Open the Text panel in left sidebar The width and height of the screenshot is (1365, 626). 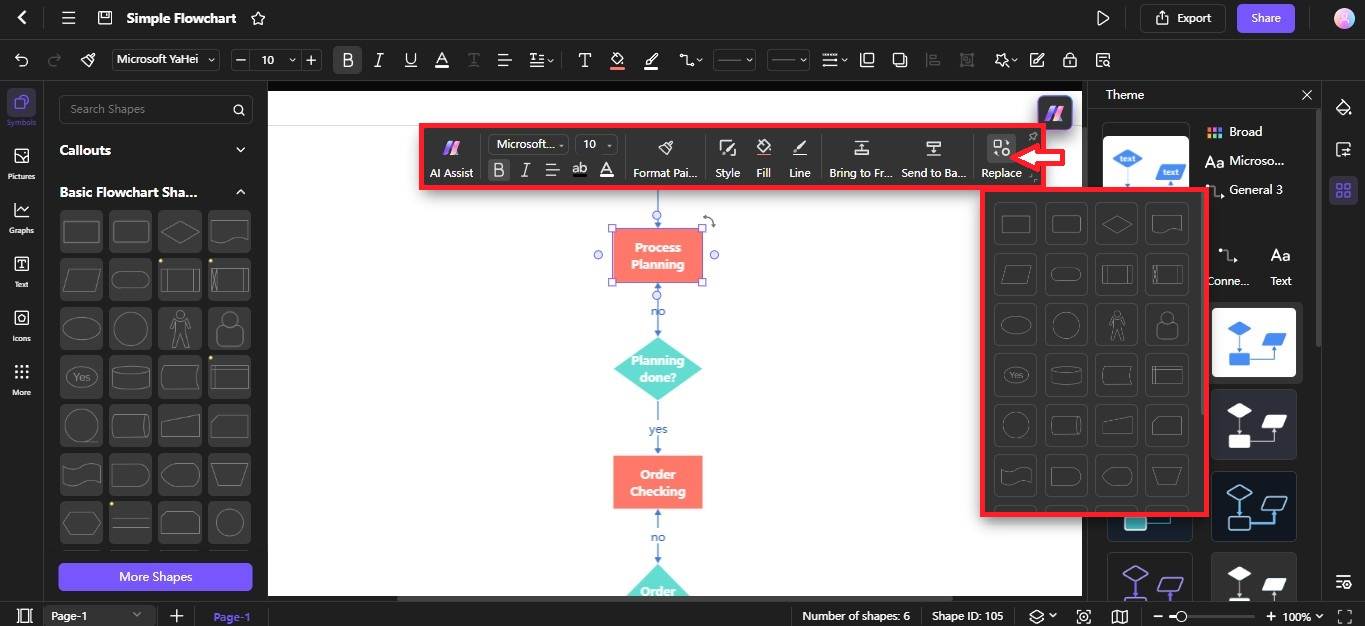[21, 270]
